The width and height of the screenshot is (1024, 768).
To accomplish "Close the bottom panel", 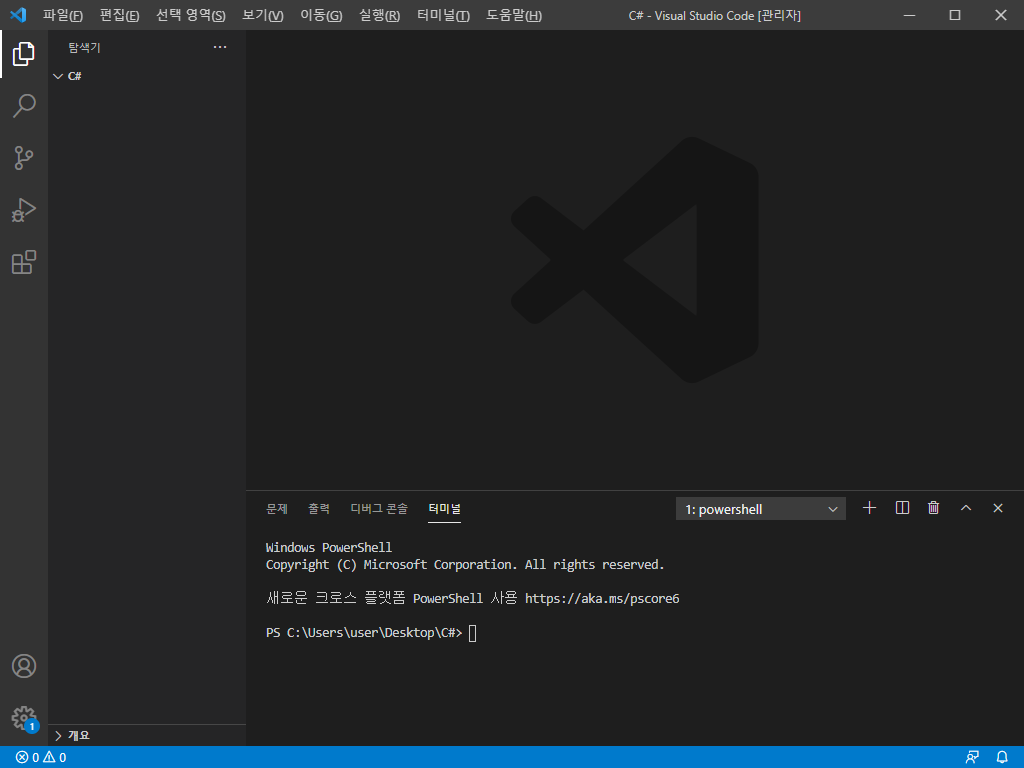I will (998, 508).
